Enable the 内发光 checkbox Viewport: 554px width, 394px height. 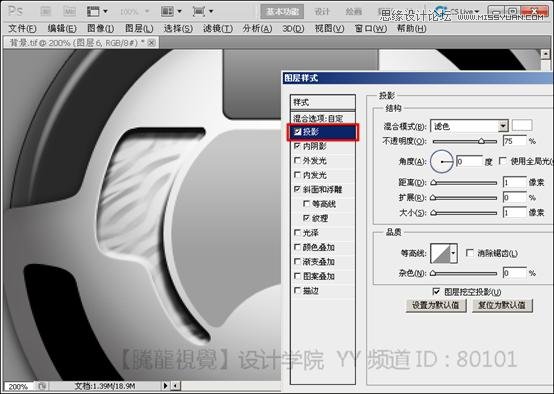point(297,175)
